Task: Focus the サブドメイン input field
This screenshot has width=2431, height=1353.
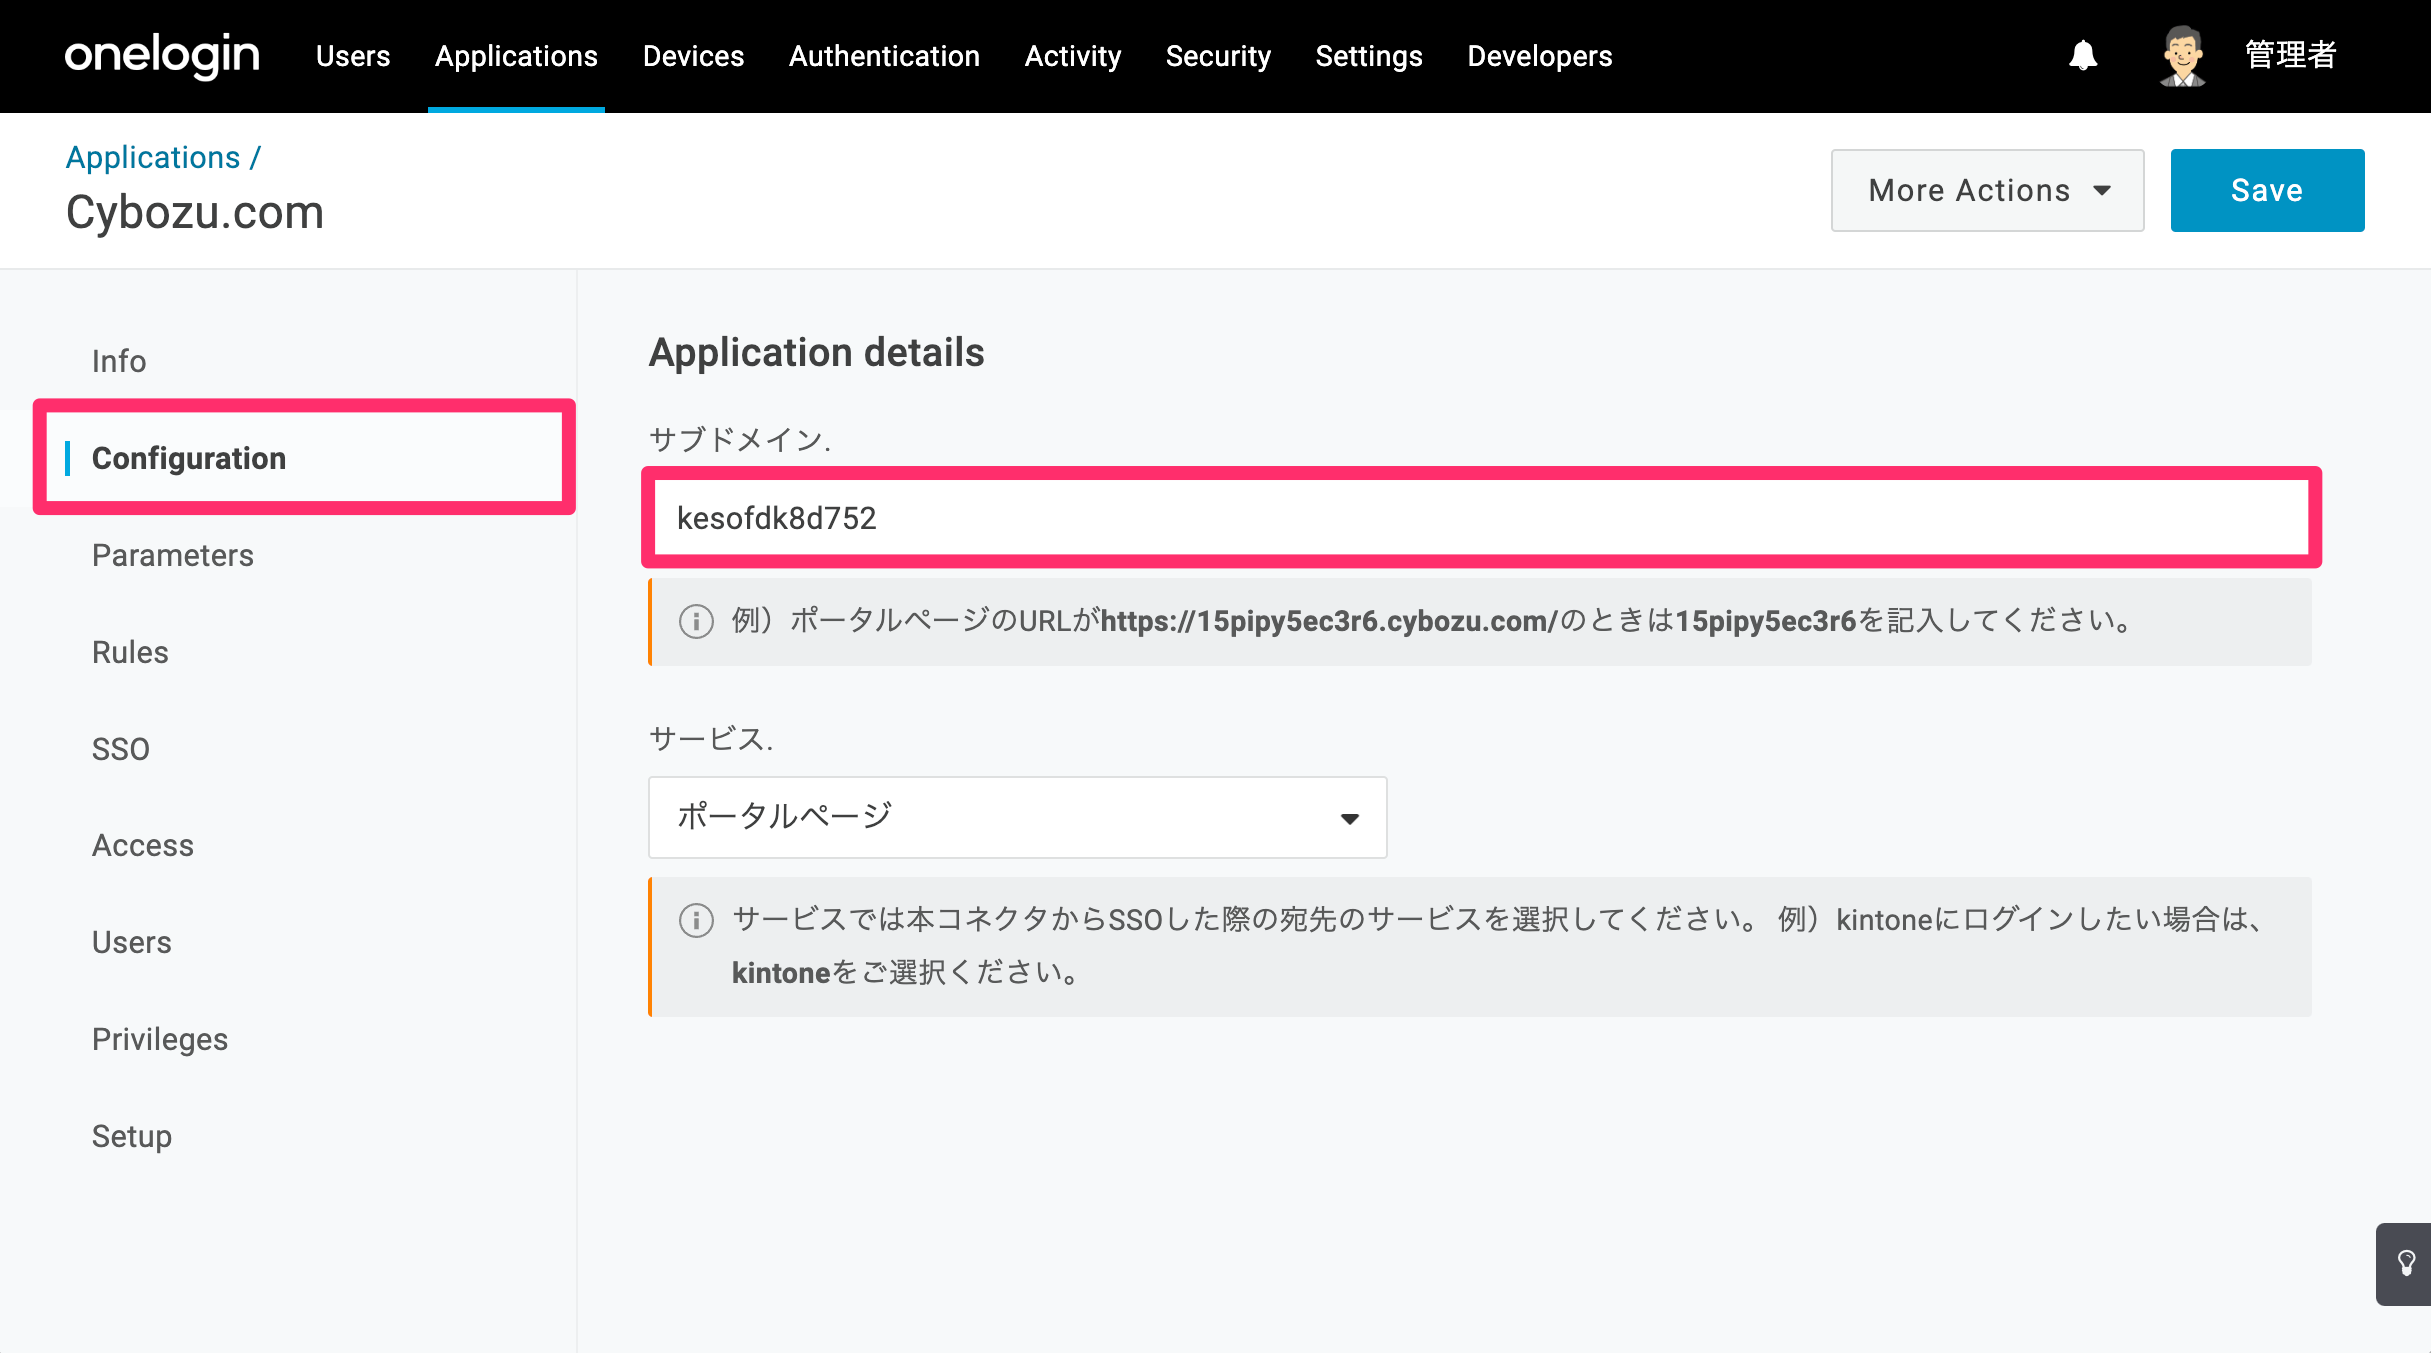Action: pos(1481,518)
